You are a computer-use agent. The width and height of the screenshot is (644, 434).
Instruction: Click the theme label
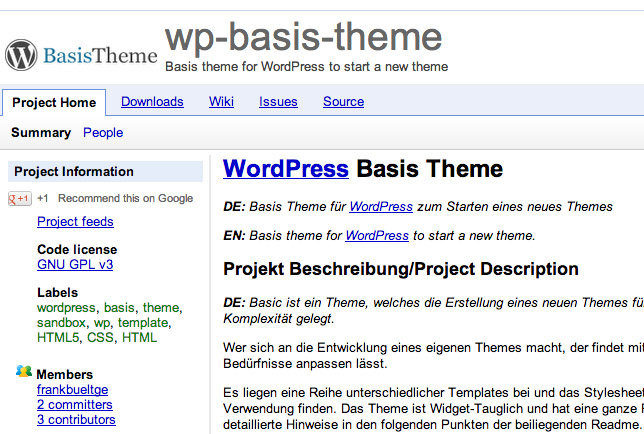[x=161, y=308]
